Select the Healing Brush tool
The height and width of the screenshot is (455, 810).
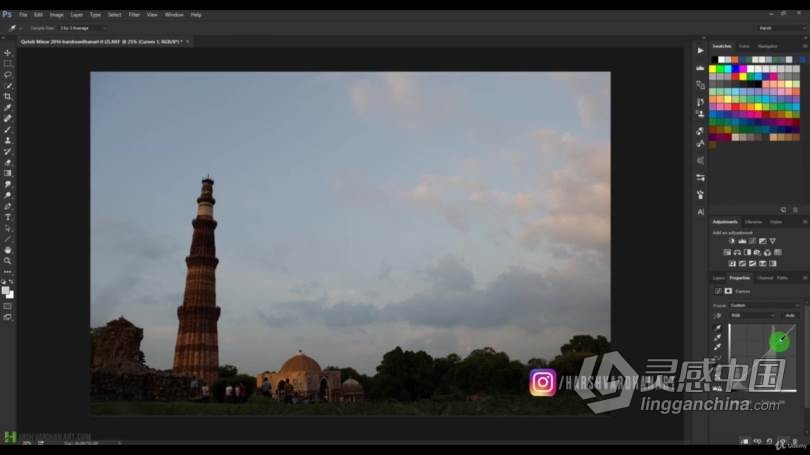point(8,118)
